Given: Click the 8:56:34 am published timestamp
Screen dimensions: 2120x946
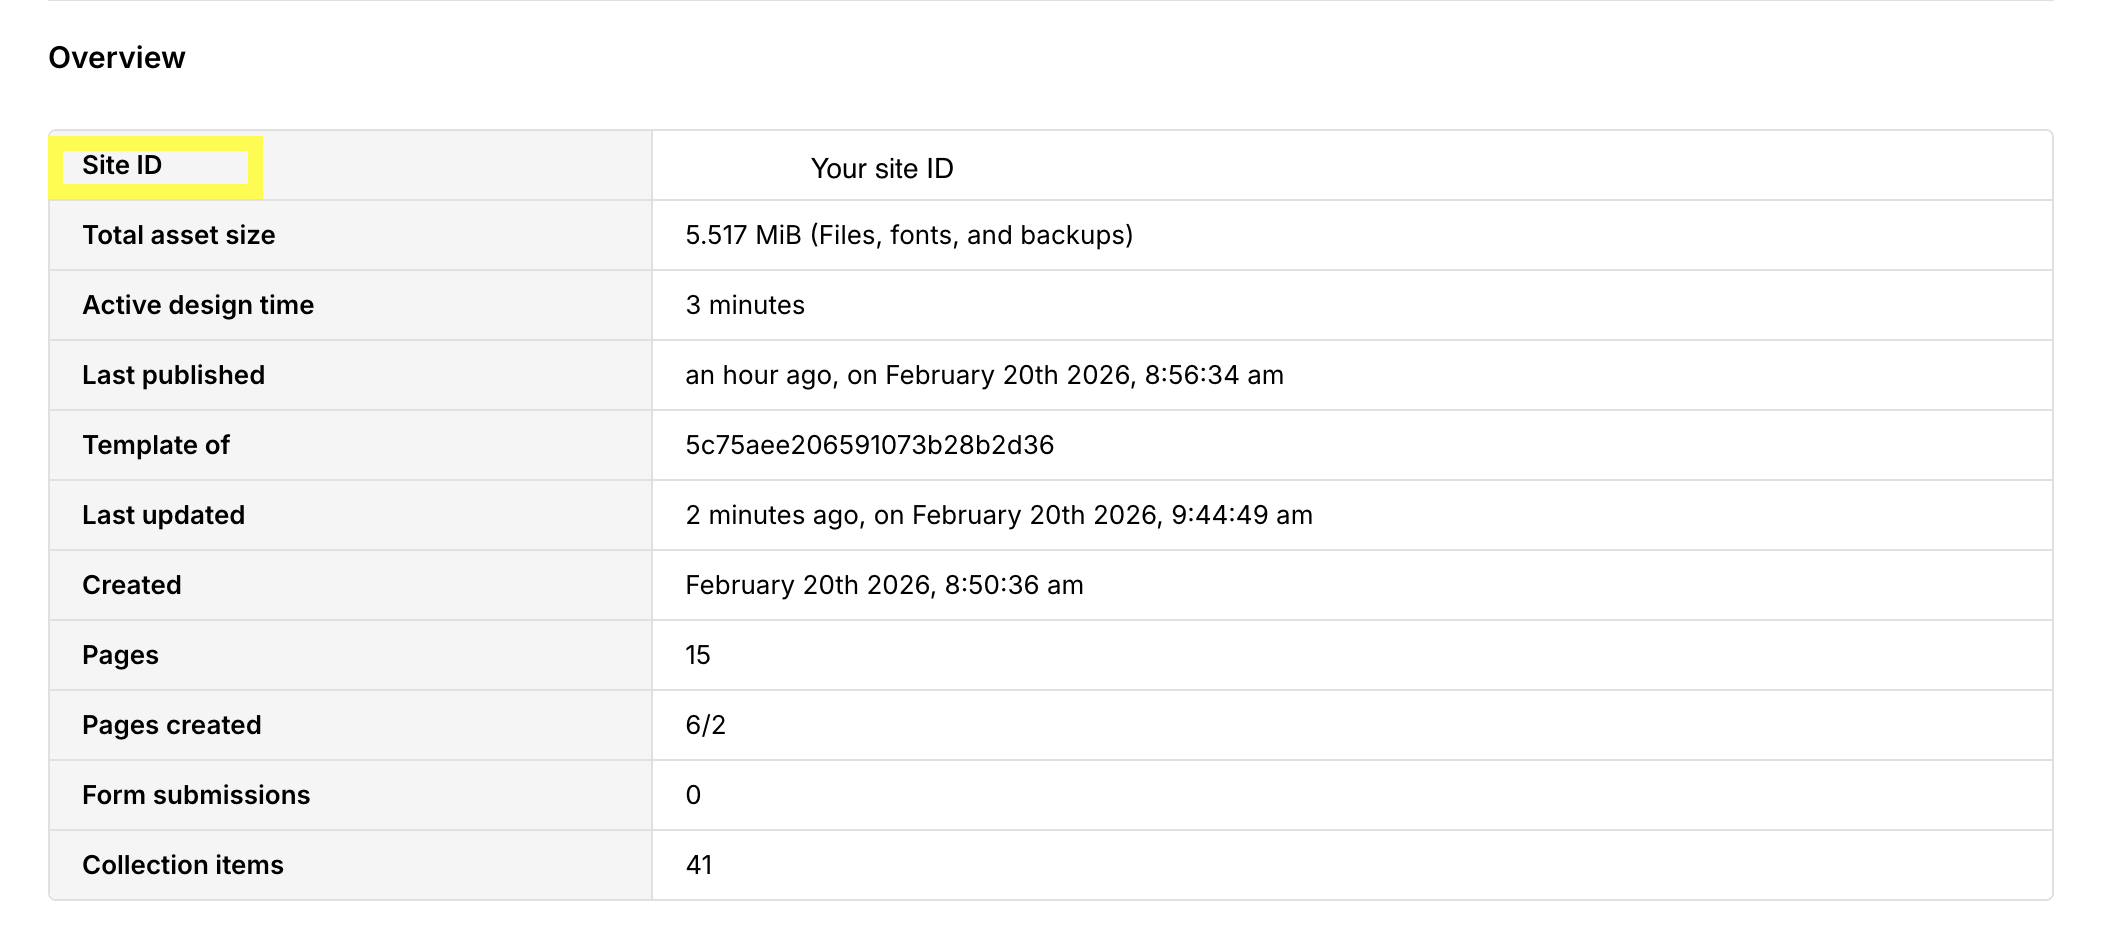Looking at the screenshot, I should (1213, 375).
